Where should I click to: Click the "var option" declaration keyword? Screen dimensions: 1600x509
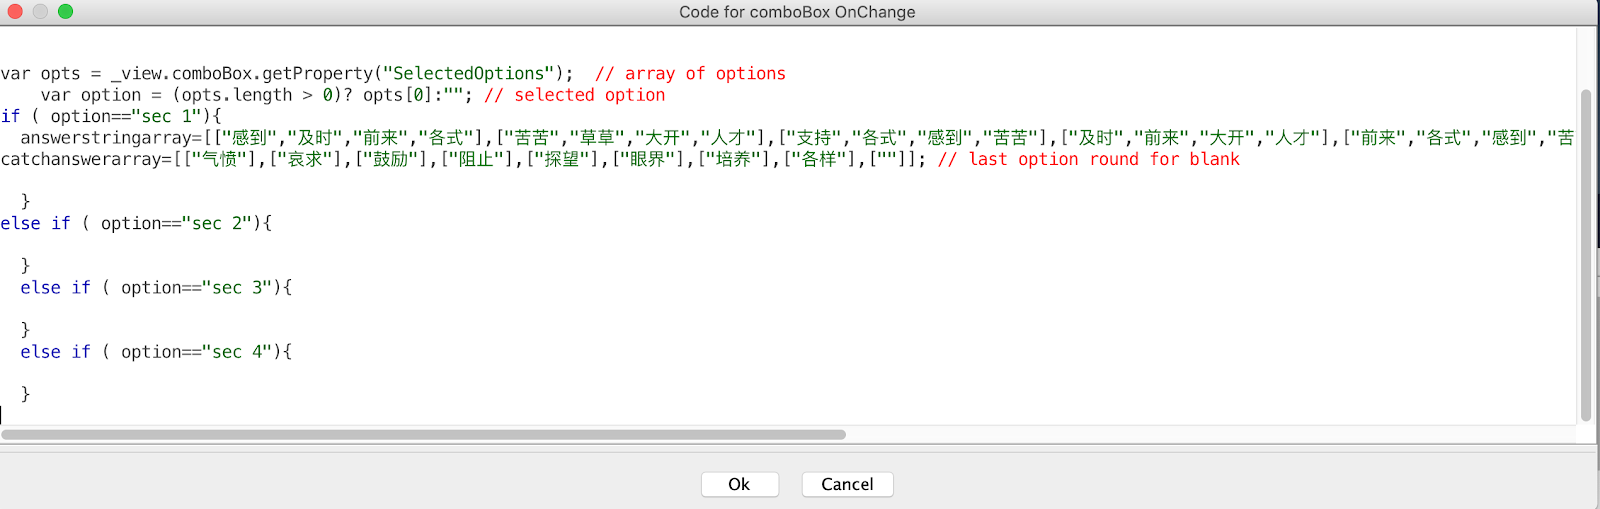click(x=55, y=95)
